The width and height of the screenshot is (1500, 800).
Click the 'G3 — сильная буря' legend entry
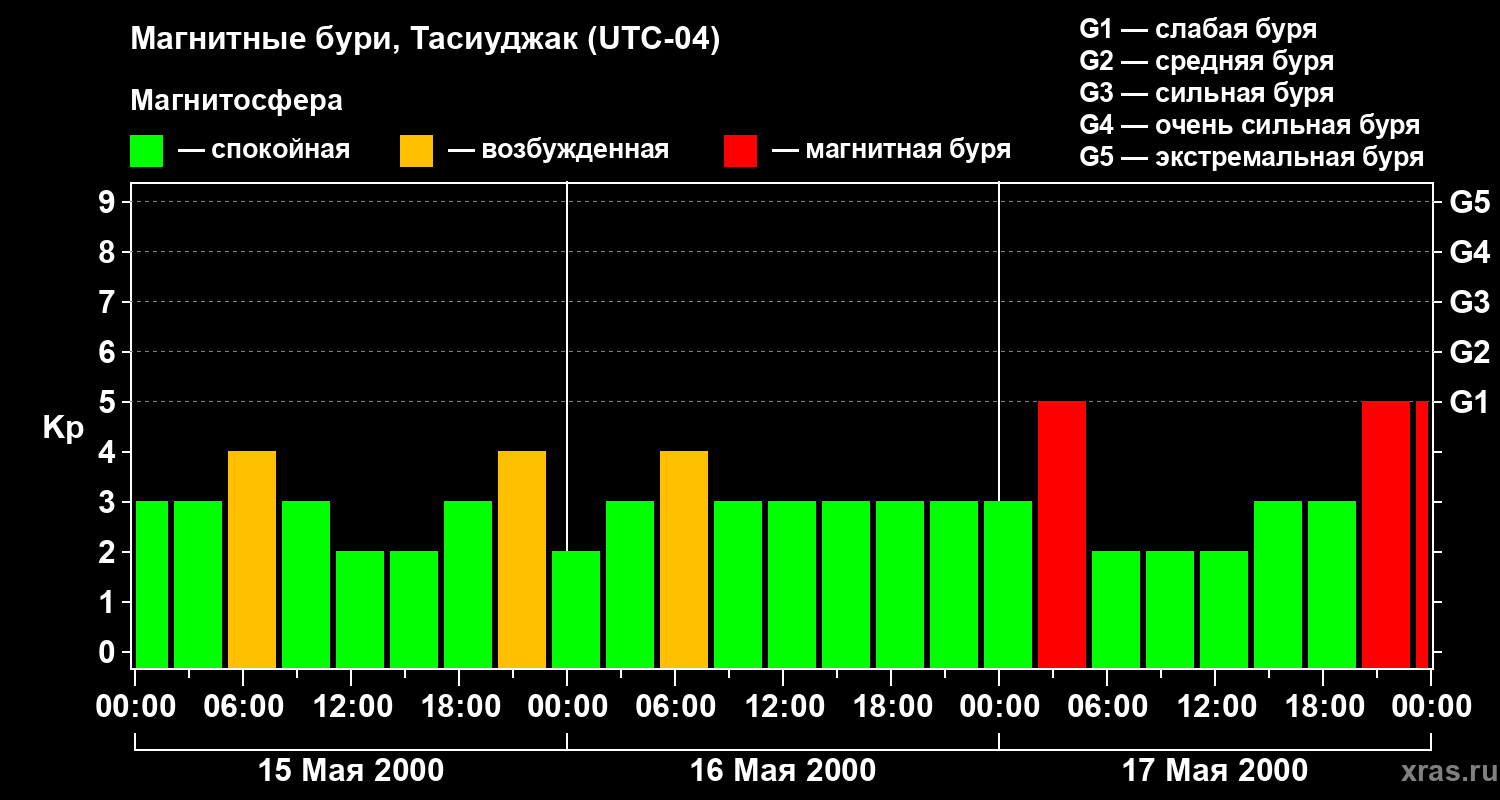click(1207, 93)
